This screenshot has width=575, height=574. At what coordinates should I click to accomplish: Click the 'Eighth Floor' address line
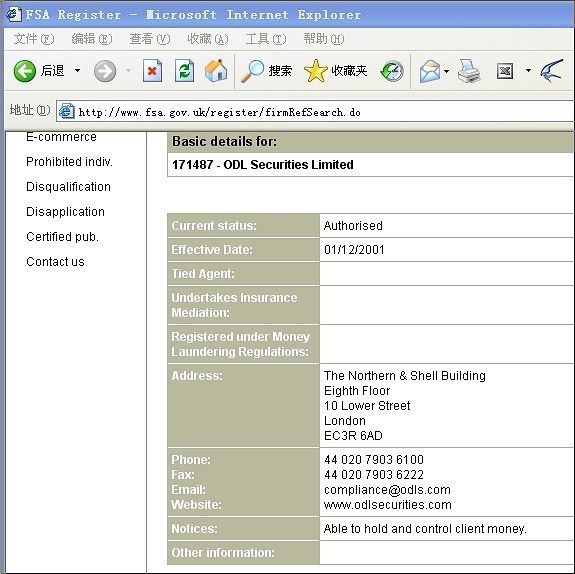tap(357, 391)
